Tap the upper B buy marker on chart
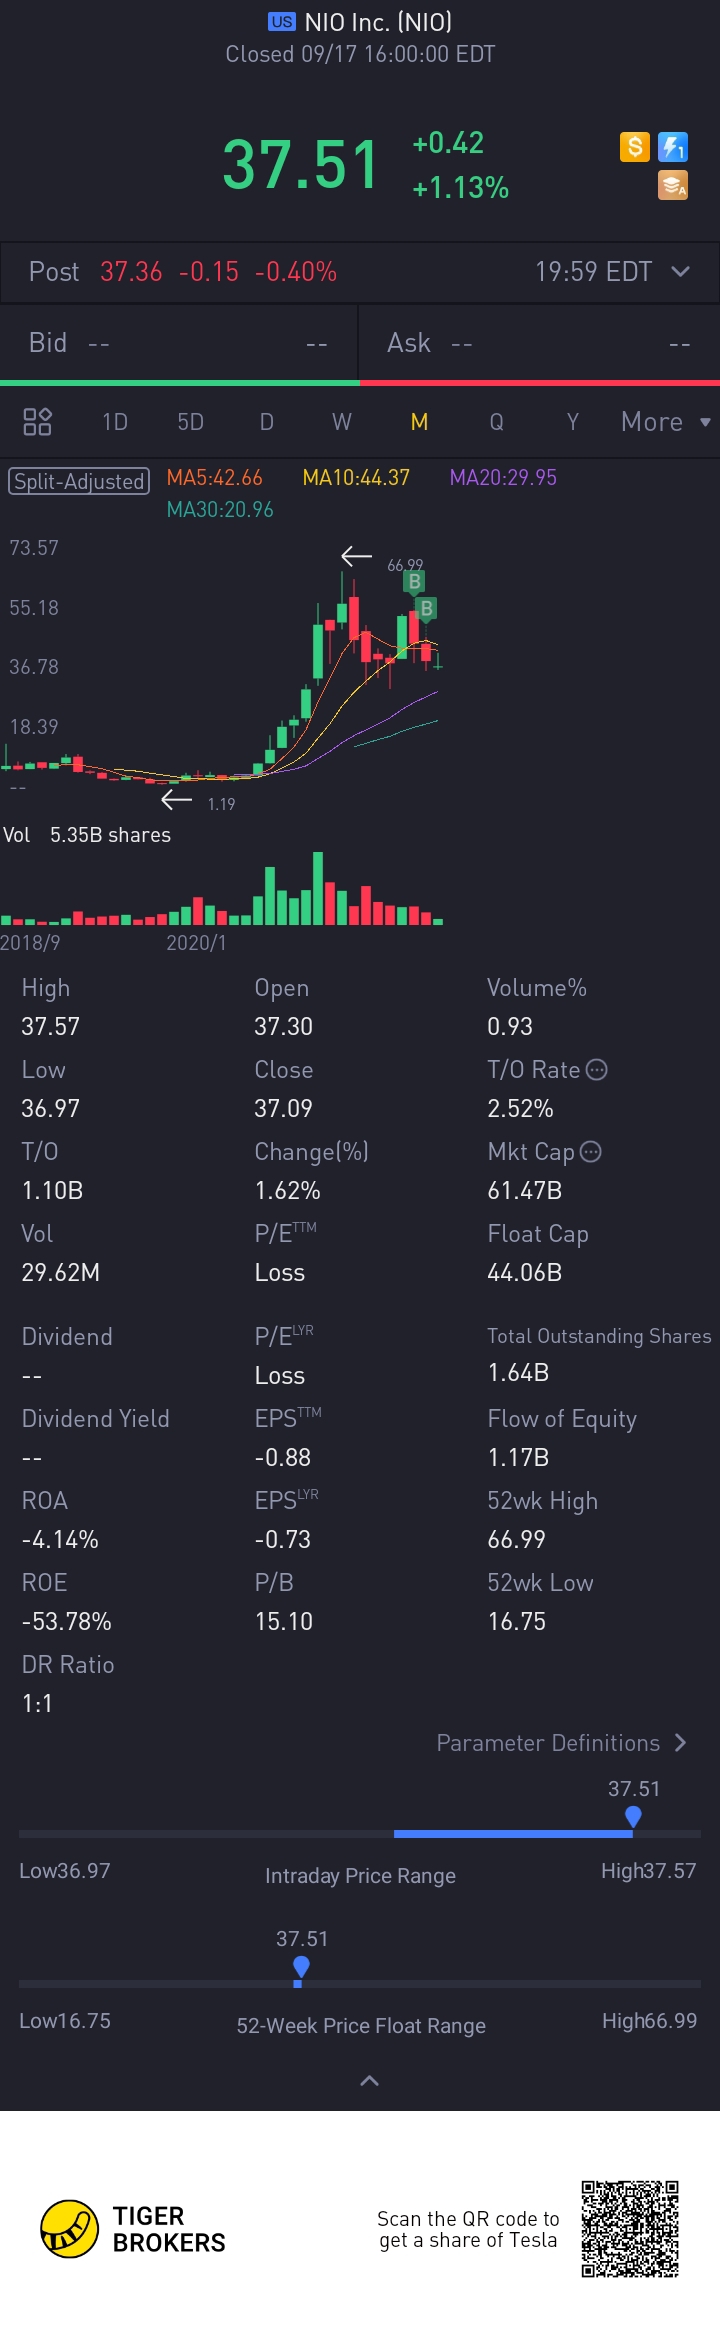Image resolution: width=720 pixels, height=2348 pixels. click(414, 581)
